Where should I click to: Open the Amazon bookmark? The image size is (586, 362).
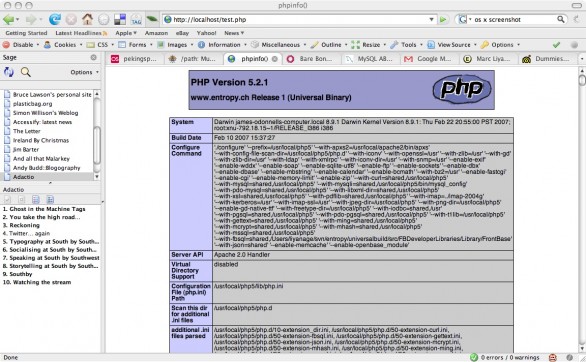click(x=156, y=33)
